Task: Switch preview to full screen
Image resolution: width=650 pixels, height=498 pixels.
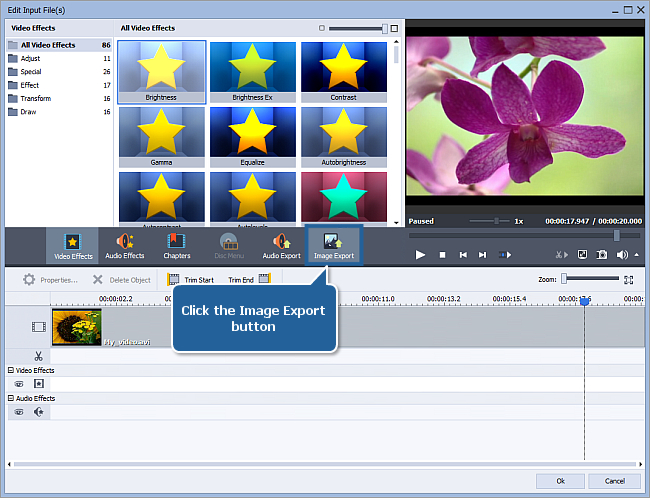Action: pos(582,254)
